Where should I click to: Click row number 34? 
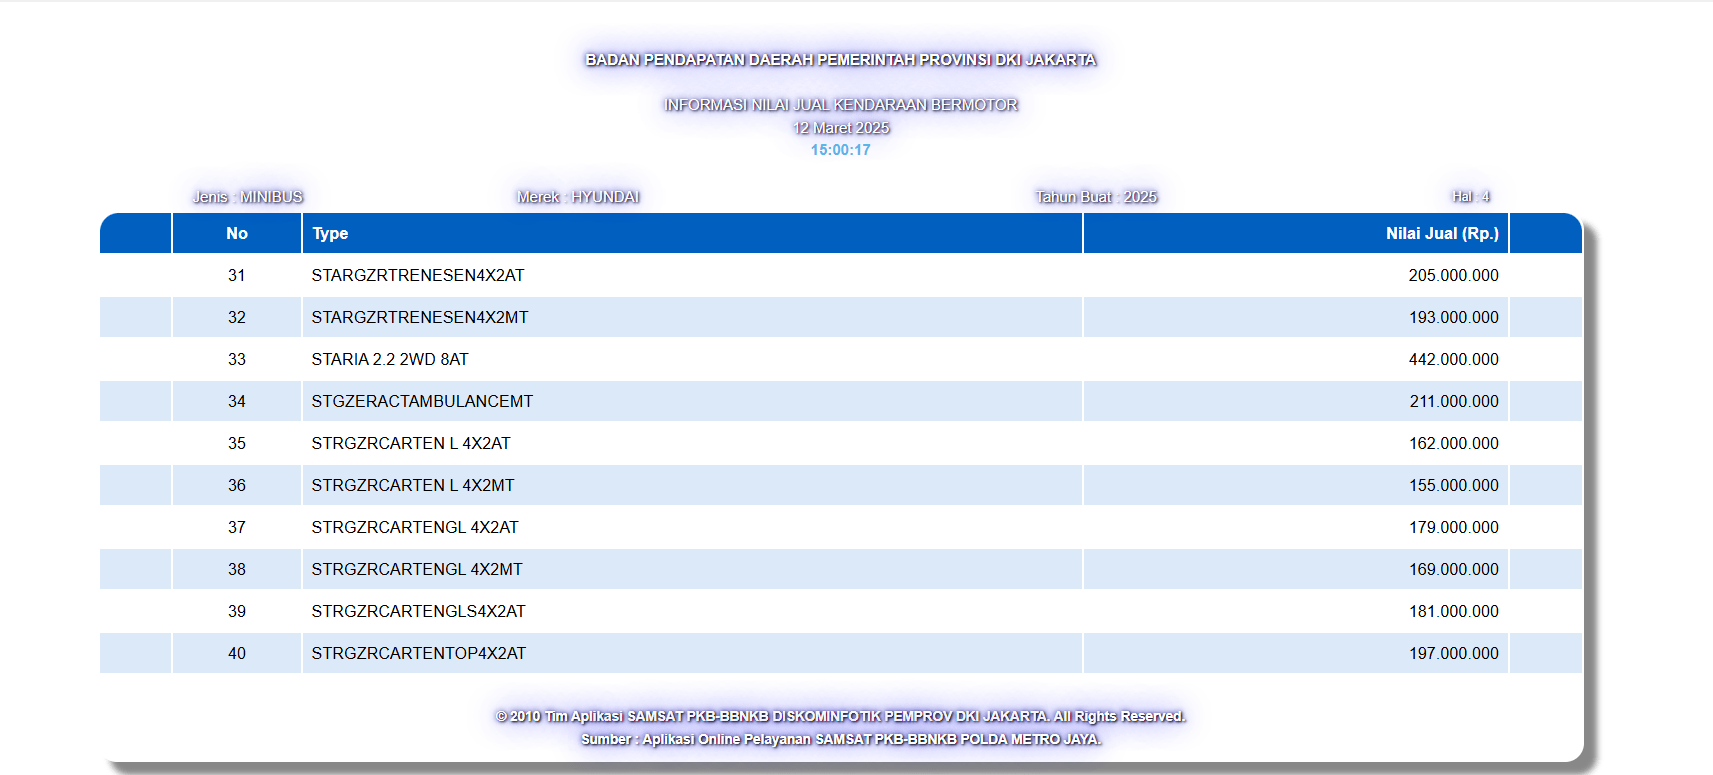pyautogui.click(x=237, y=401)
